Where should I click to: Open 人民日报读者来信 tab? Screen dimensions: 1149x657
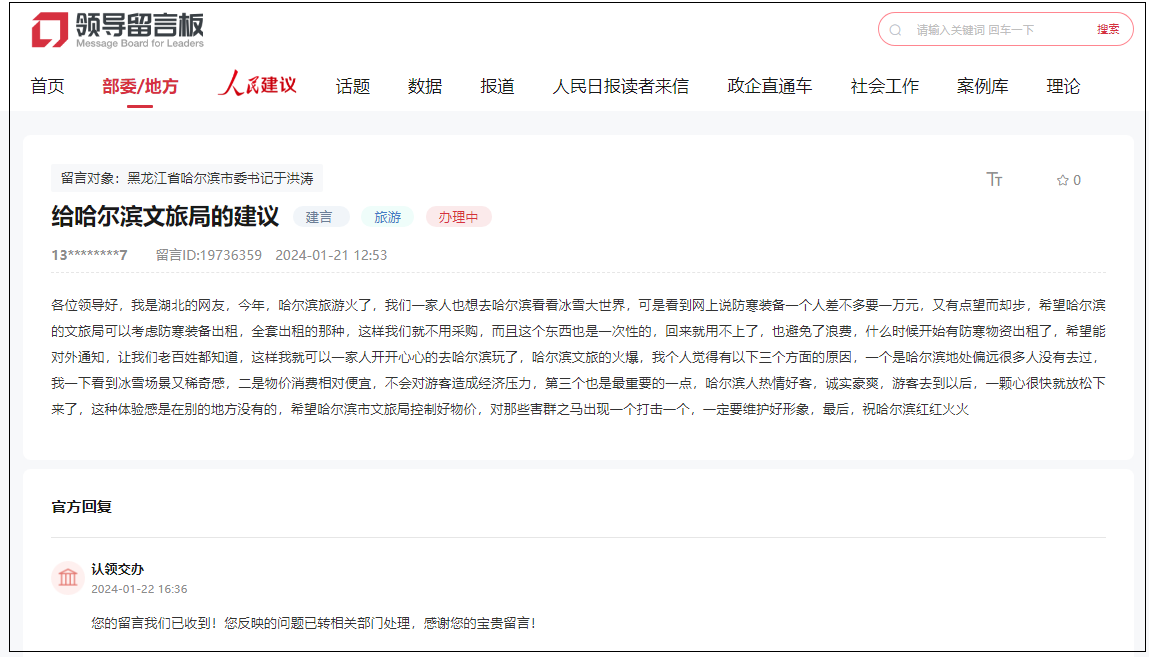pyautogui.click(x=621, y=86)
